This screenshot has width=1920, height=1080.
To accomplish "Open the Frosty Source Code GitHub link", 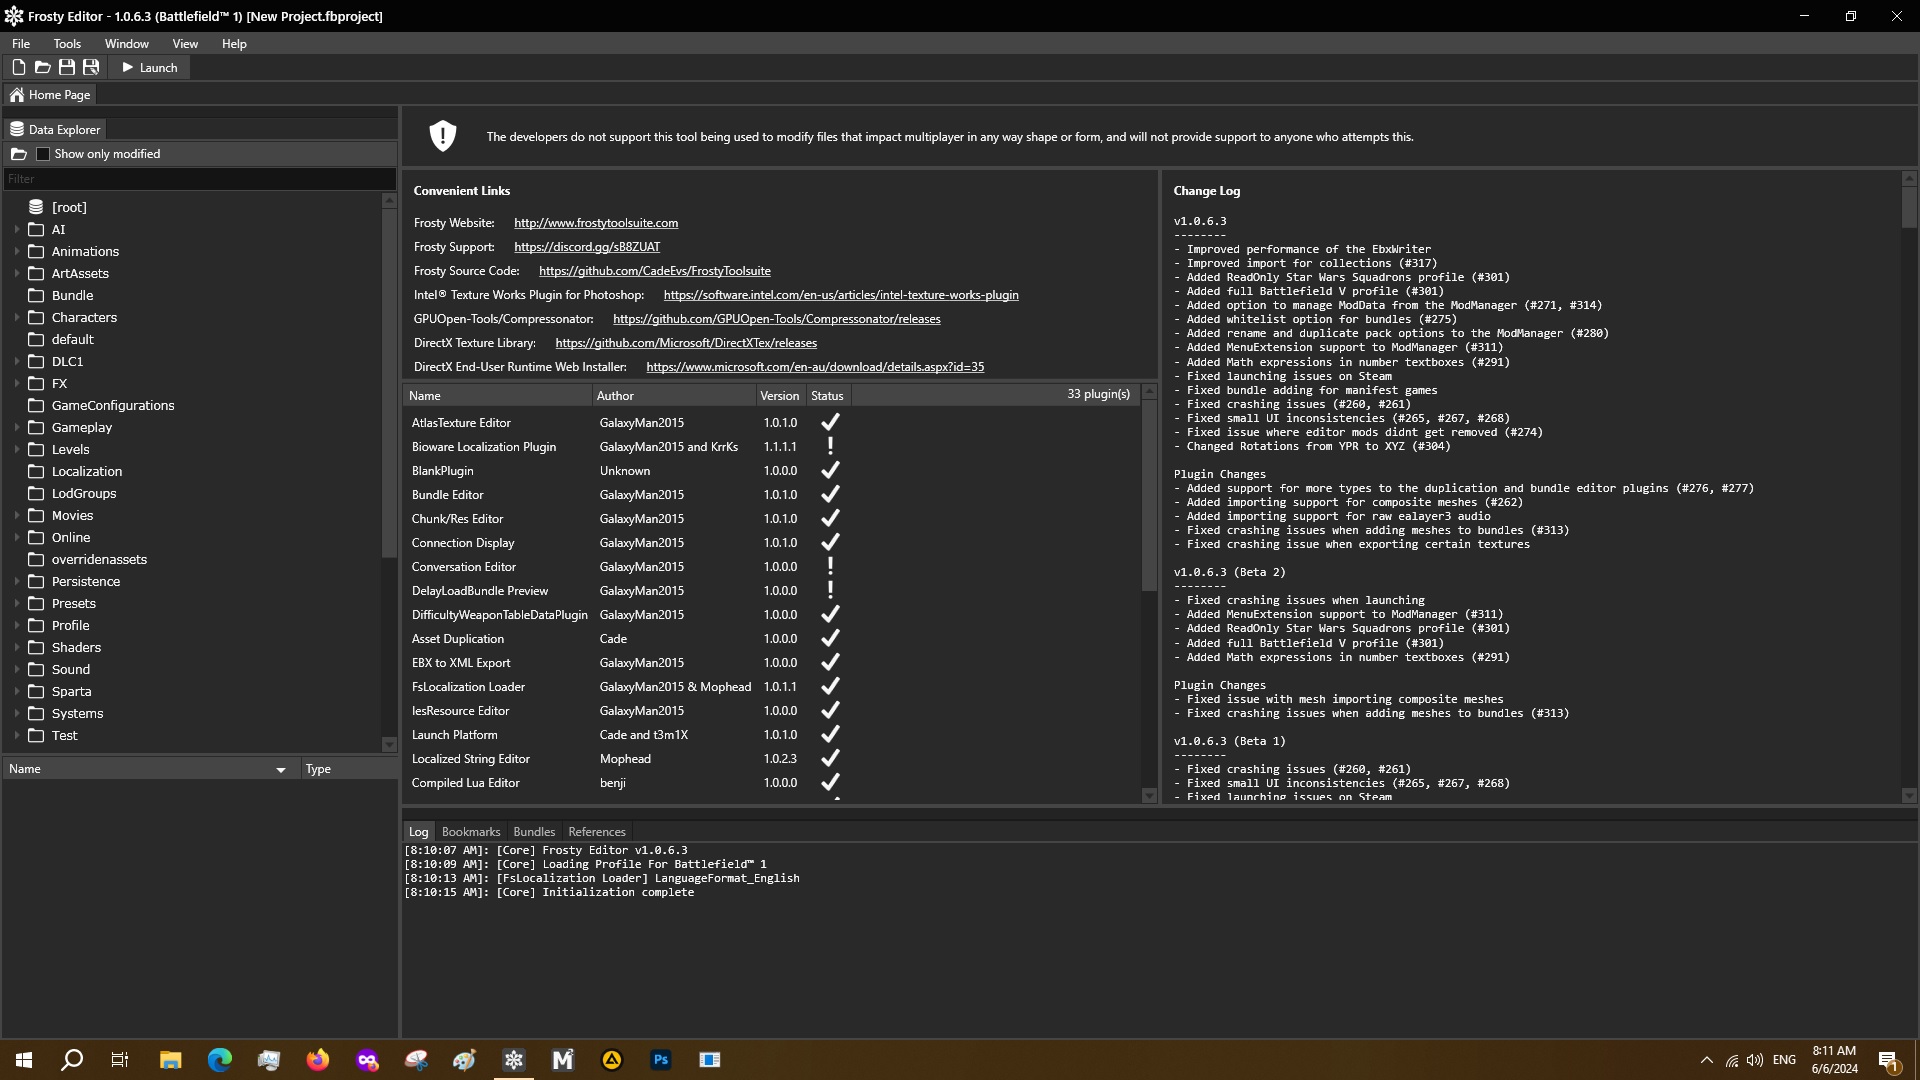I will tap(654, 271).
